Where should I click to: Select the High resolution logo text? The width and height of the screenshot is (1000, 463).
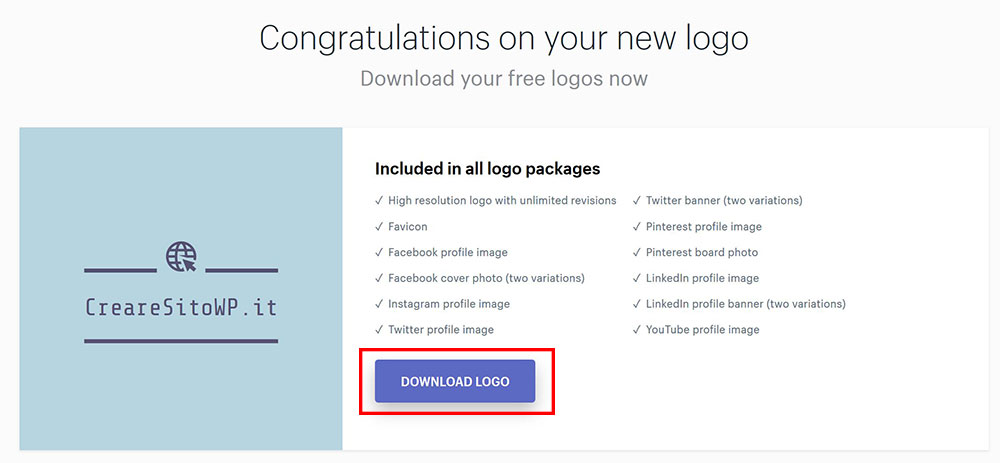coord(502,201)
